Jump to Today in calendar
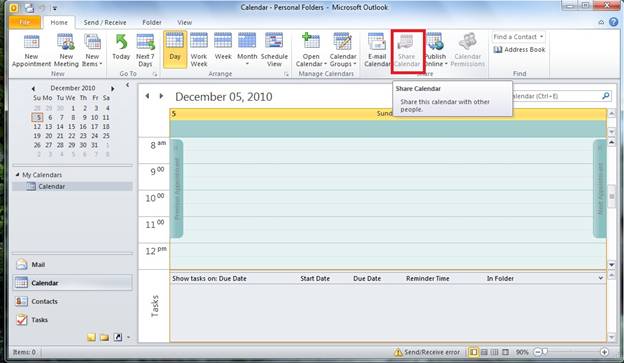Image resolution: width=624 pixels, height=363 pixels. [121, 48]
